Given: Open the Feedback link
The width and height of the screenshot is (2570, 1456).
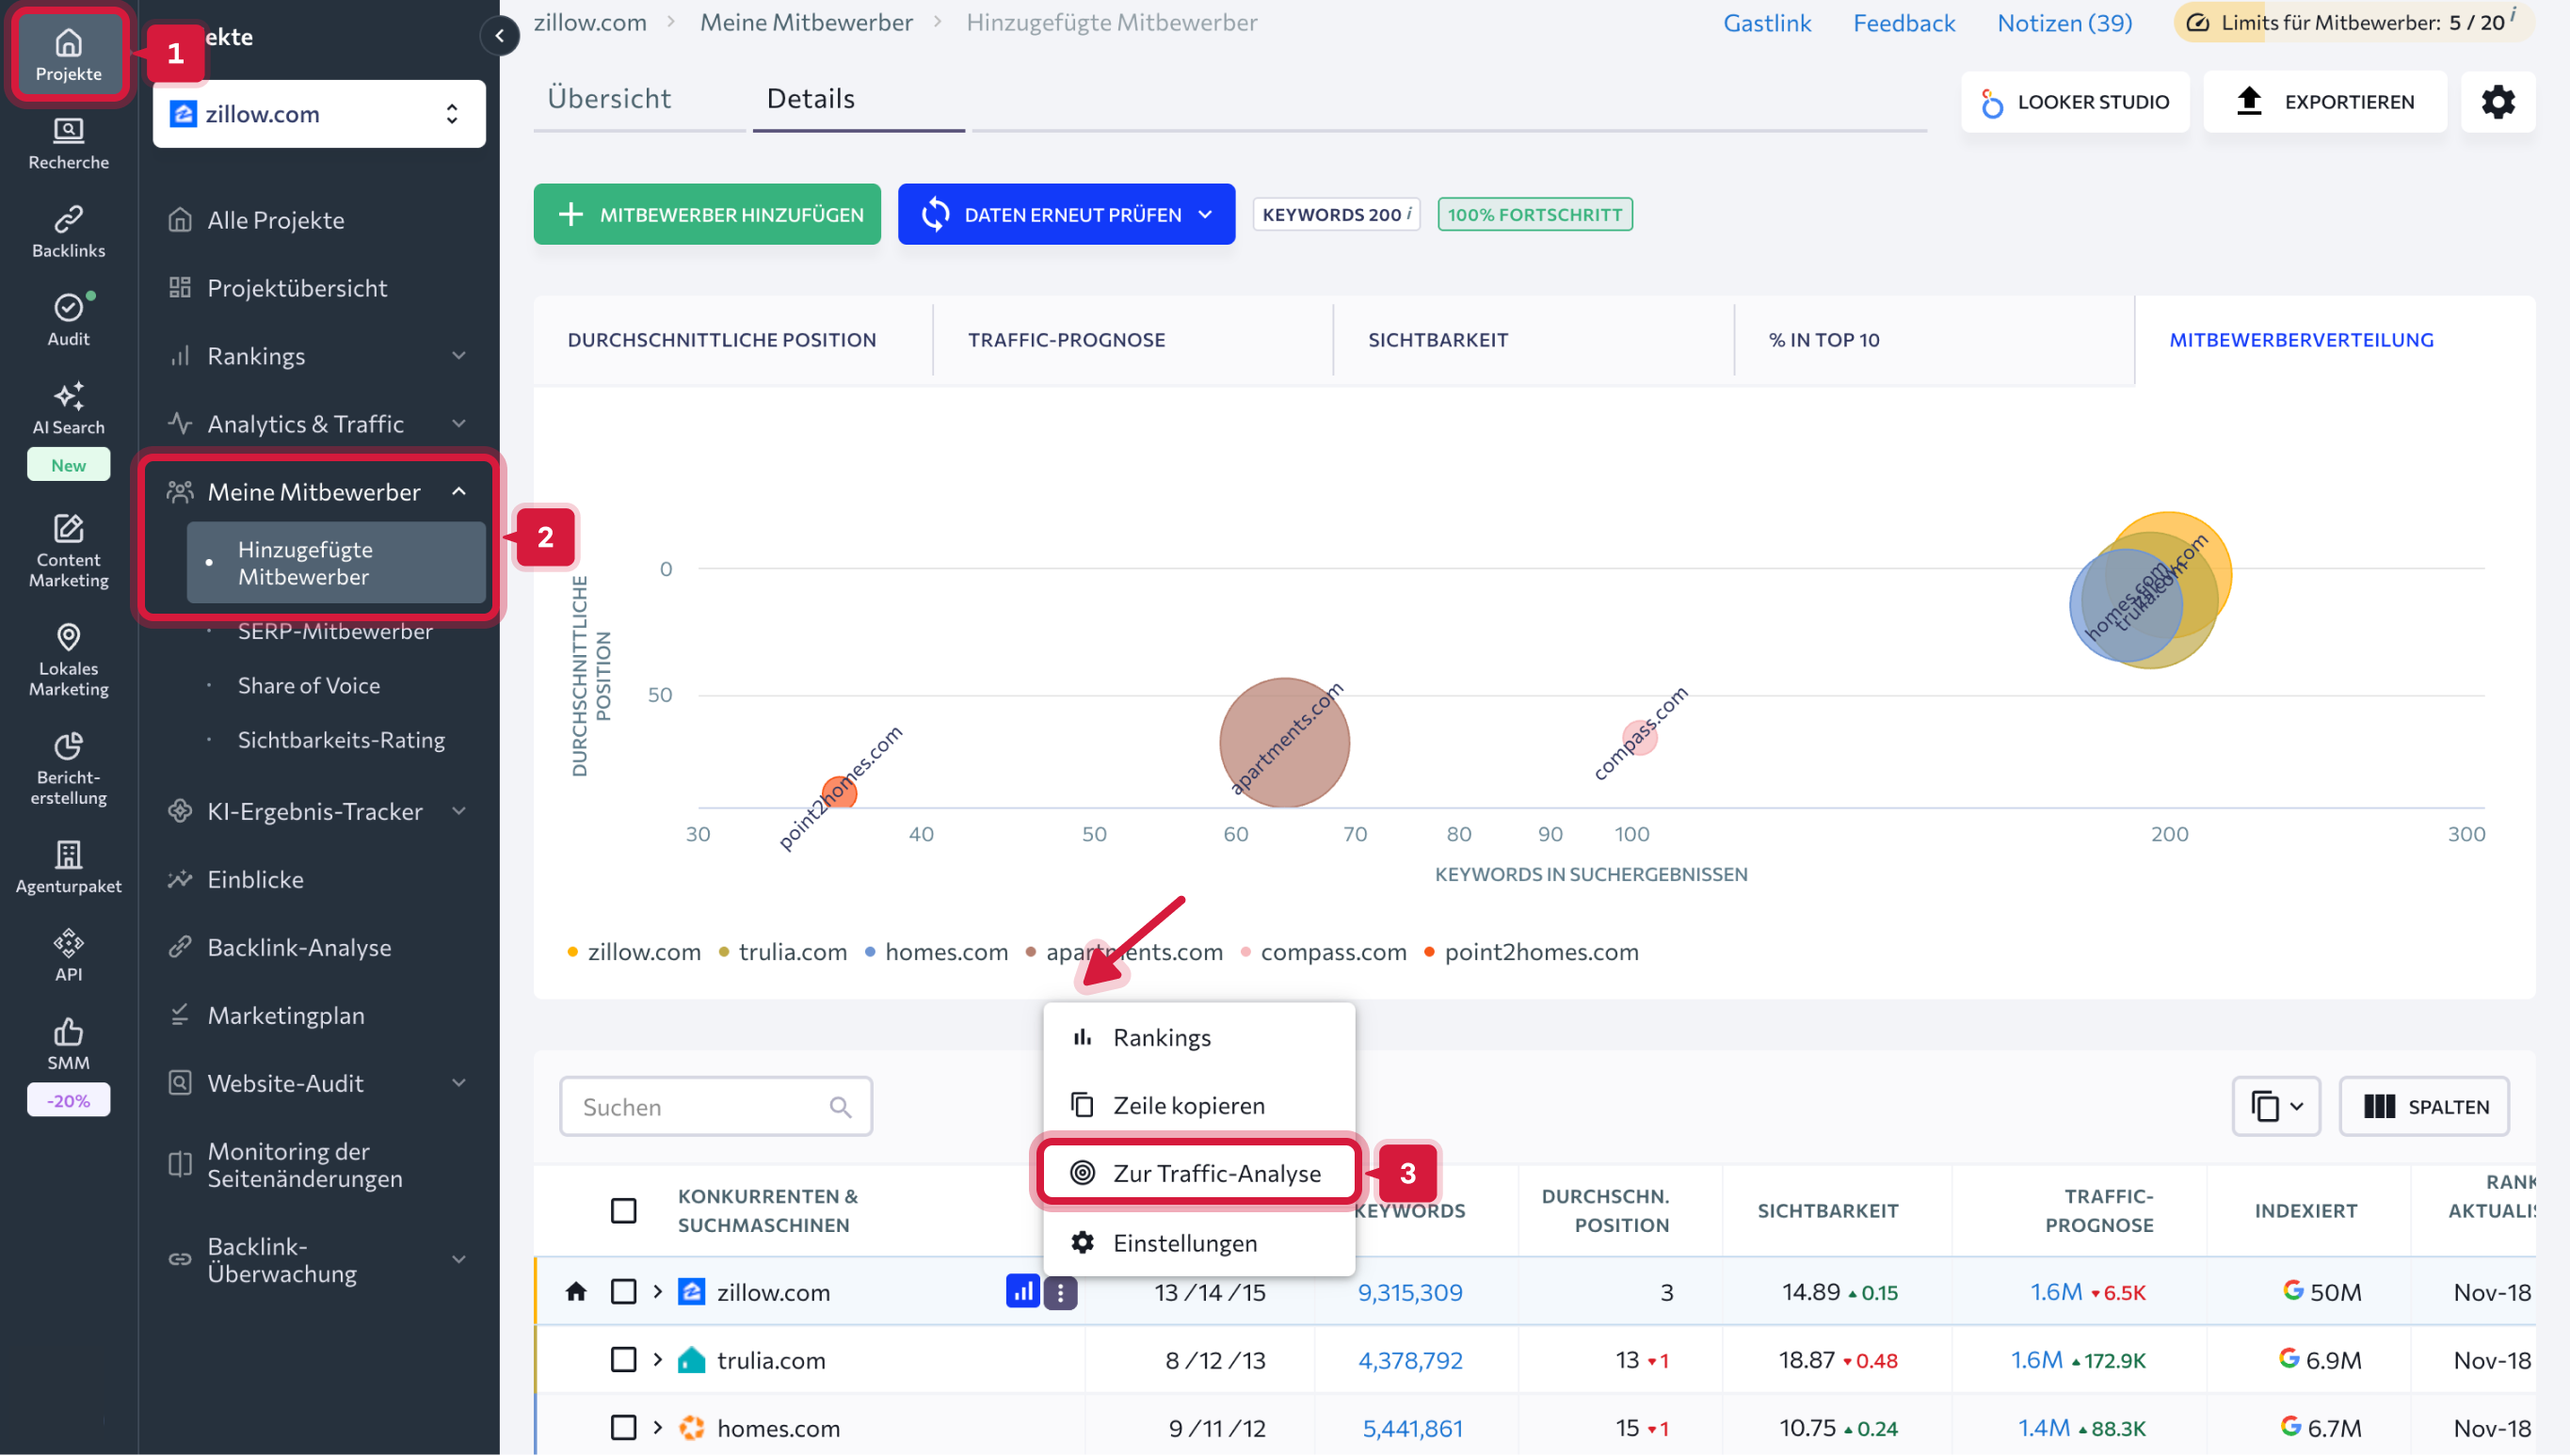Looking at the screenshot, I should (x=1903, y=22).
